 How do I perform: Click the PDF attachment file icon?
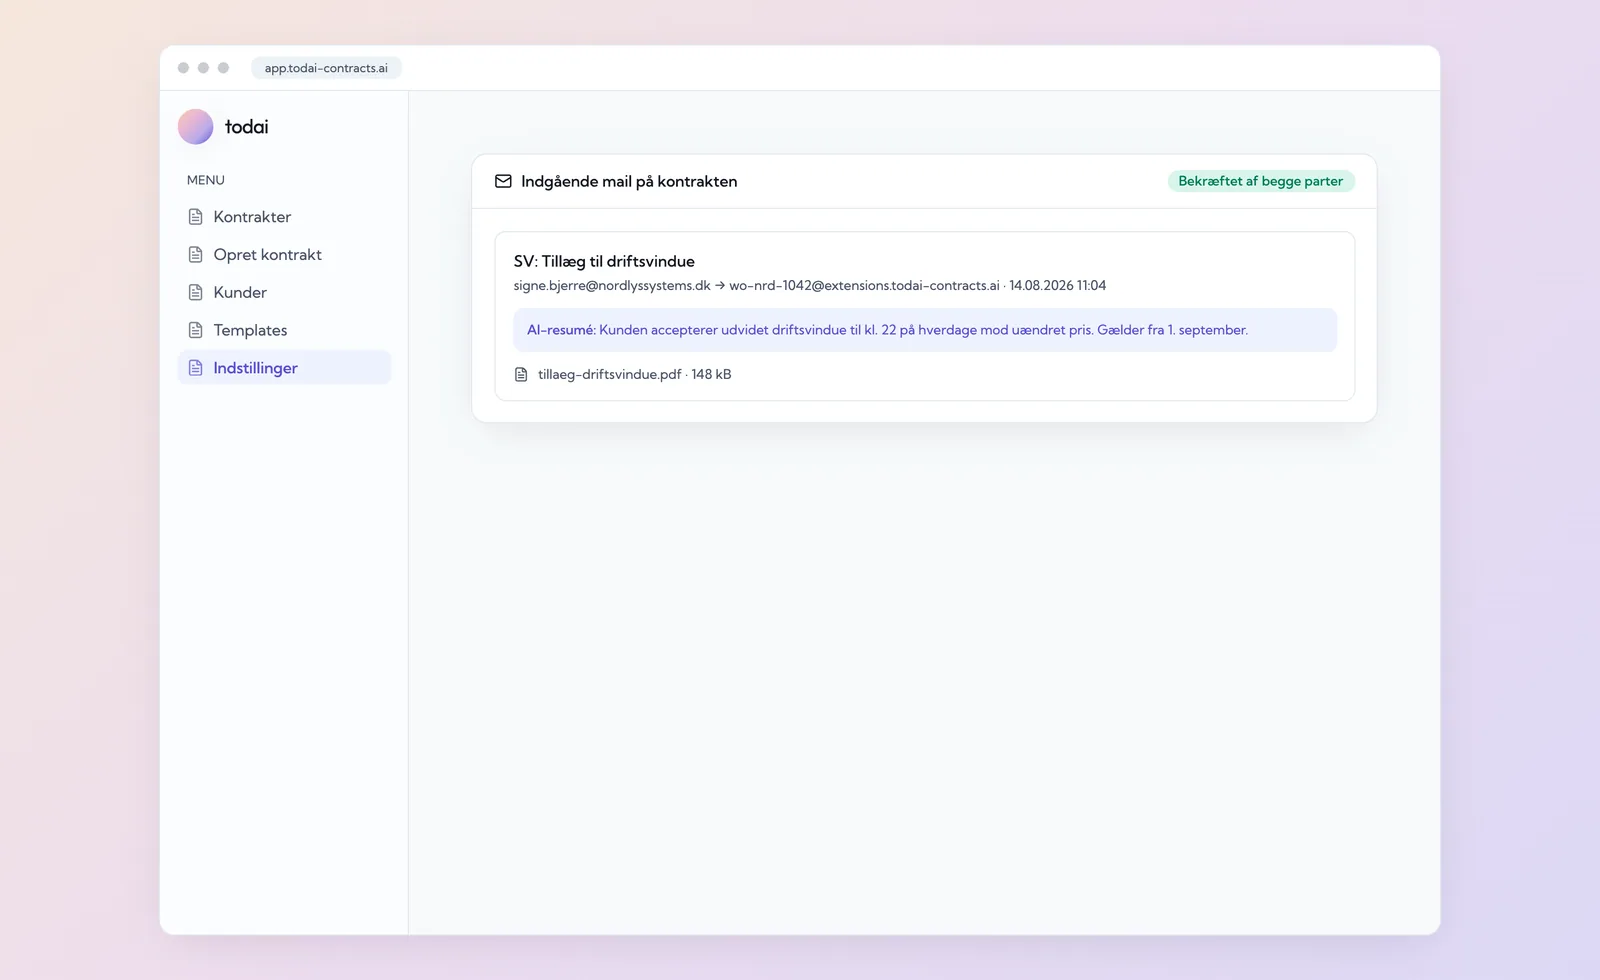coord(521,374)
